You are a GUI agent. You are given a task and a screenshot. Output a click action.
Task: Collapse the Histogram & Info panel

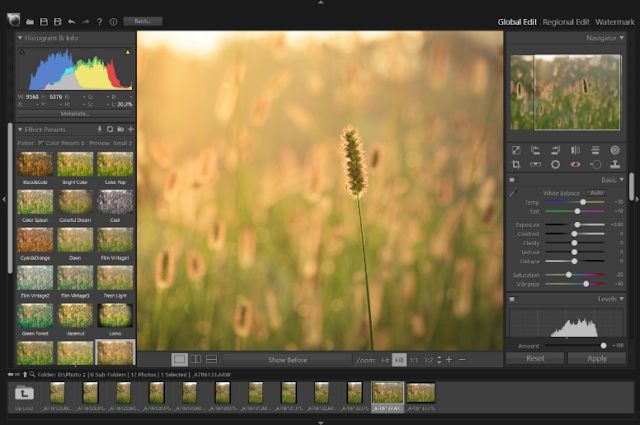pyautogui.click(x=20, y=38)
